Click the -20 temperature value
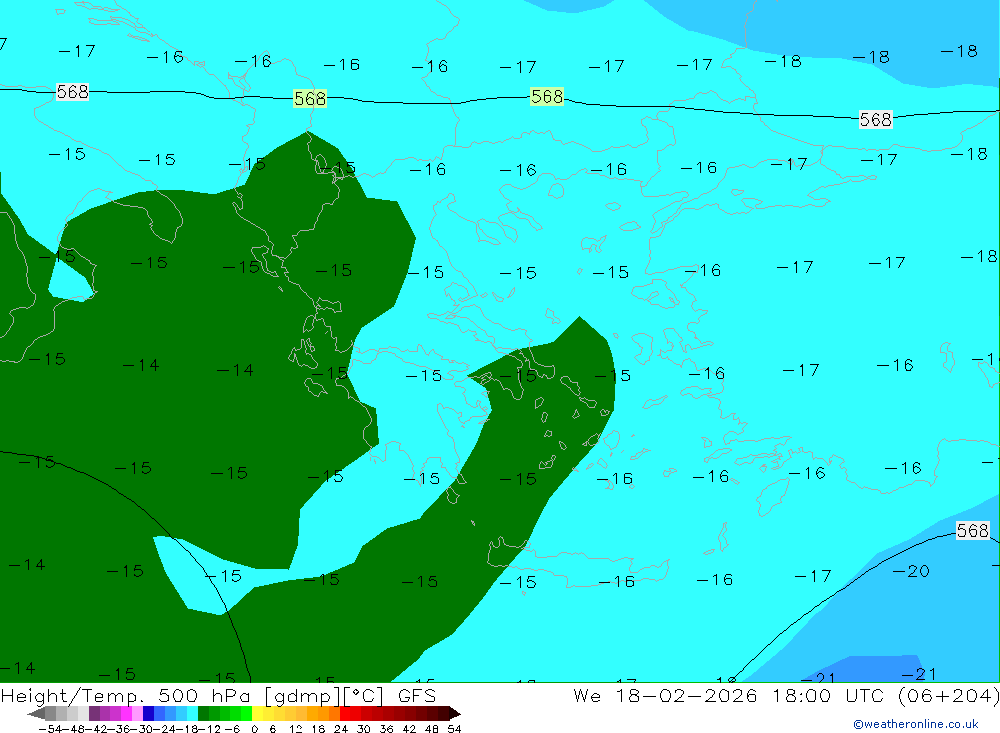The height and width of the screenshot is (733, 1000). [x=911, y=571]
